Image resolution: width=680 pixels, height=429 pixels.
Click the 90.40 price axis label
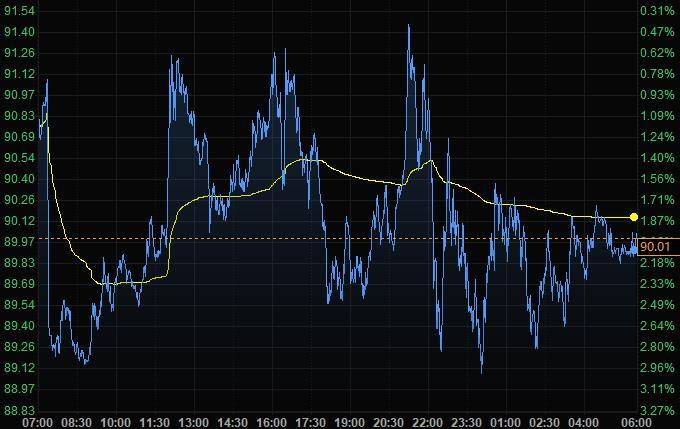pos(20,178)
